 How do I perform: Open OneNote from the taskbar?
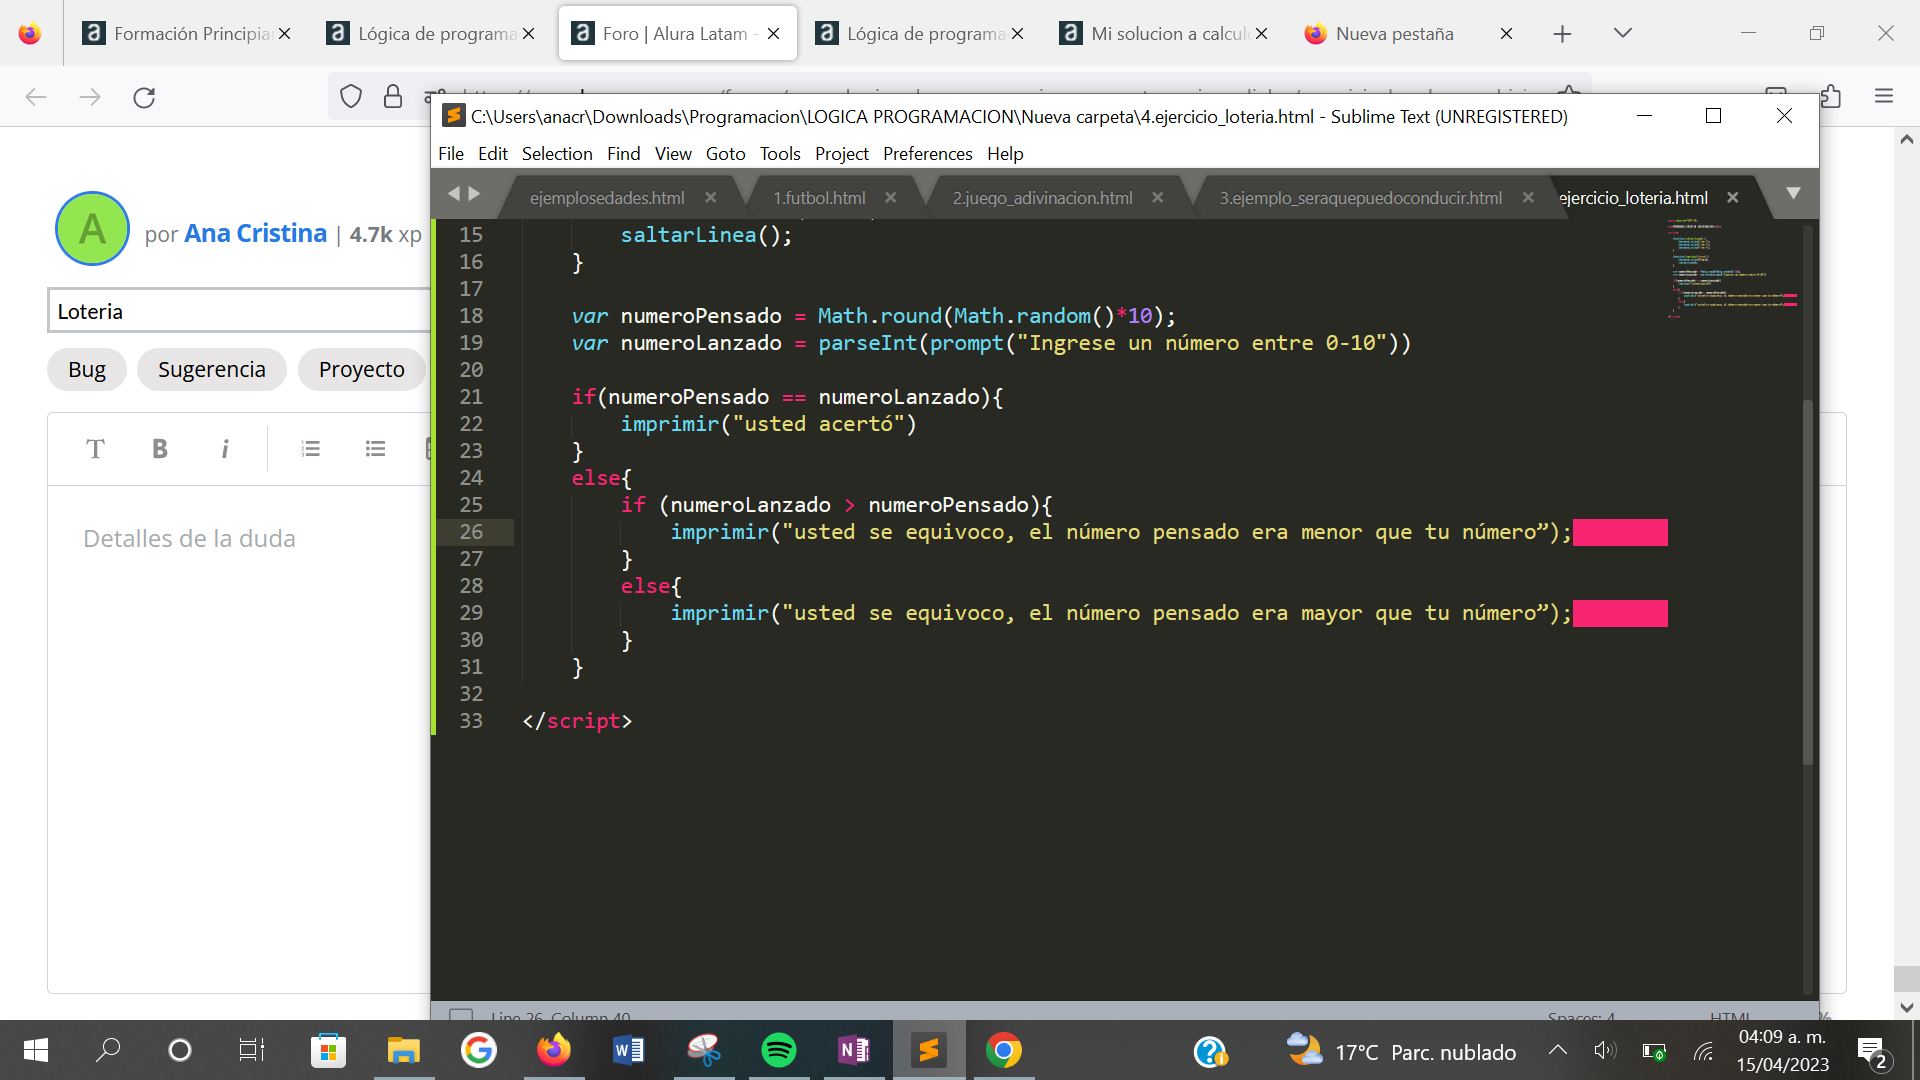pos(854,1050)
